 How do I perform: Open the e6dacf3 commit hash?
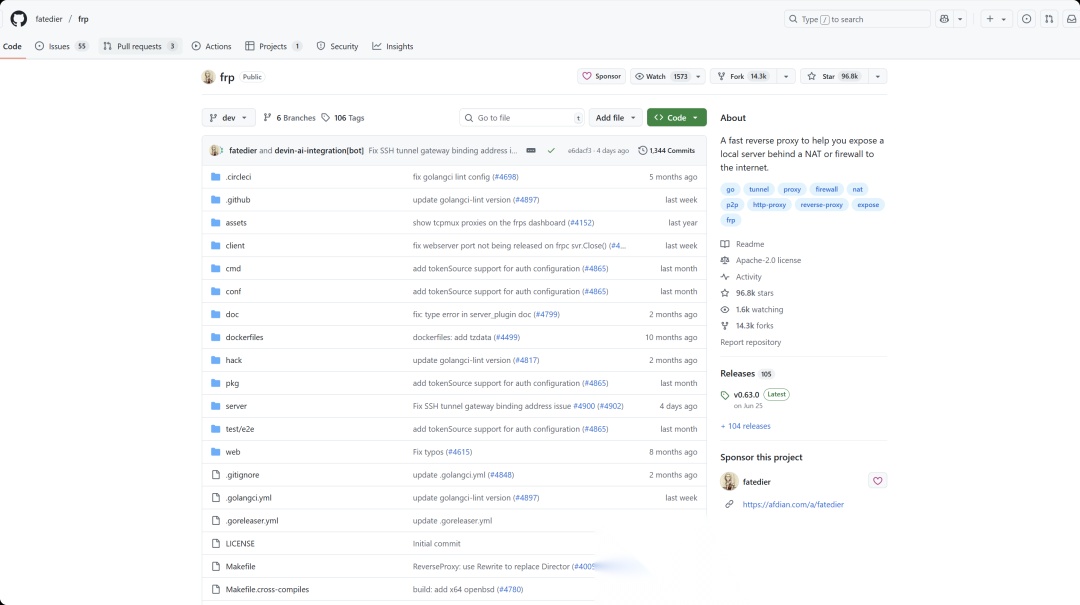pyautogui.click(x=579, y=150)
